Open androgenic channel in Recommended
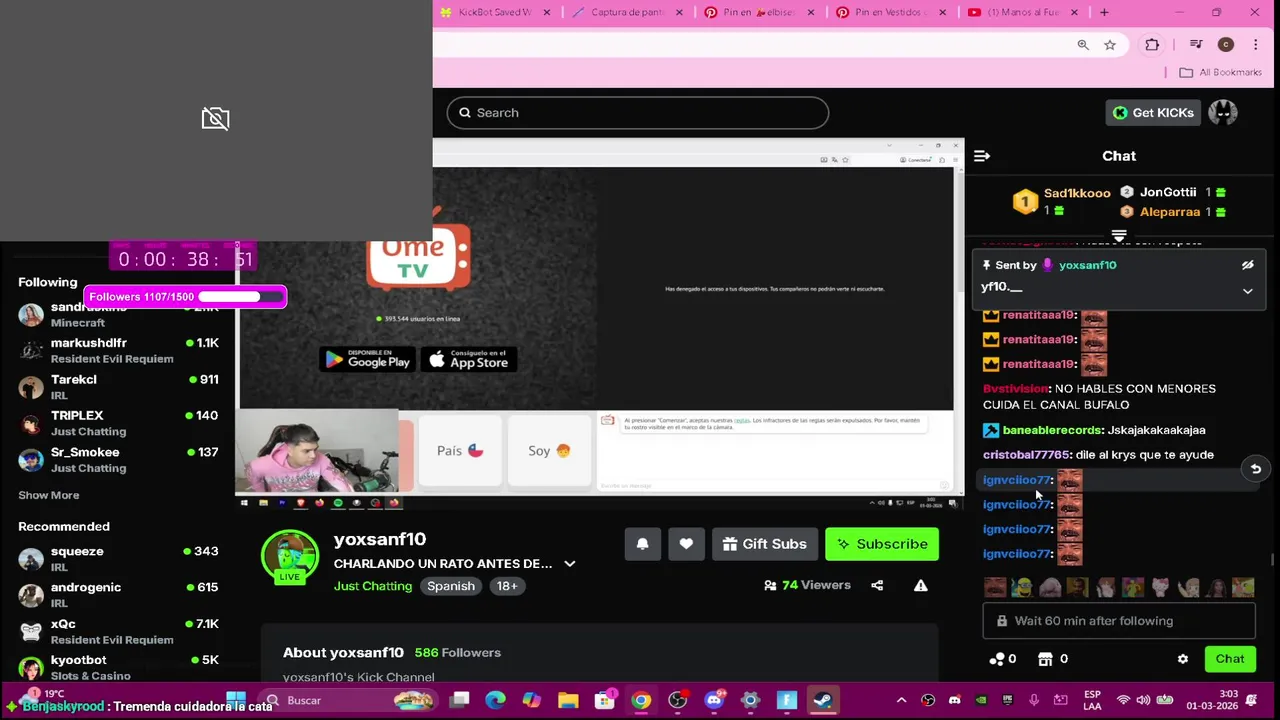This screenshot has width=1280, height=720. point(118,595)
